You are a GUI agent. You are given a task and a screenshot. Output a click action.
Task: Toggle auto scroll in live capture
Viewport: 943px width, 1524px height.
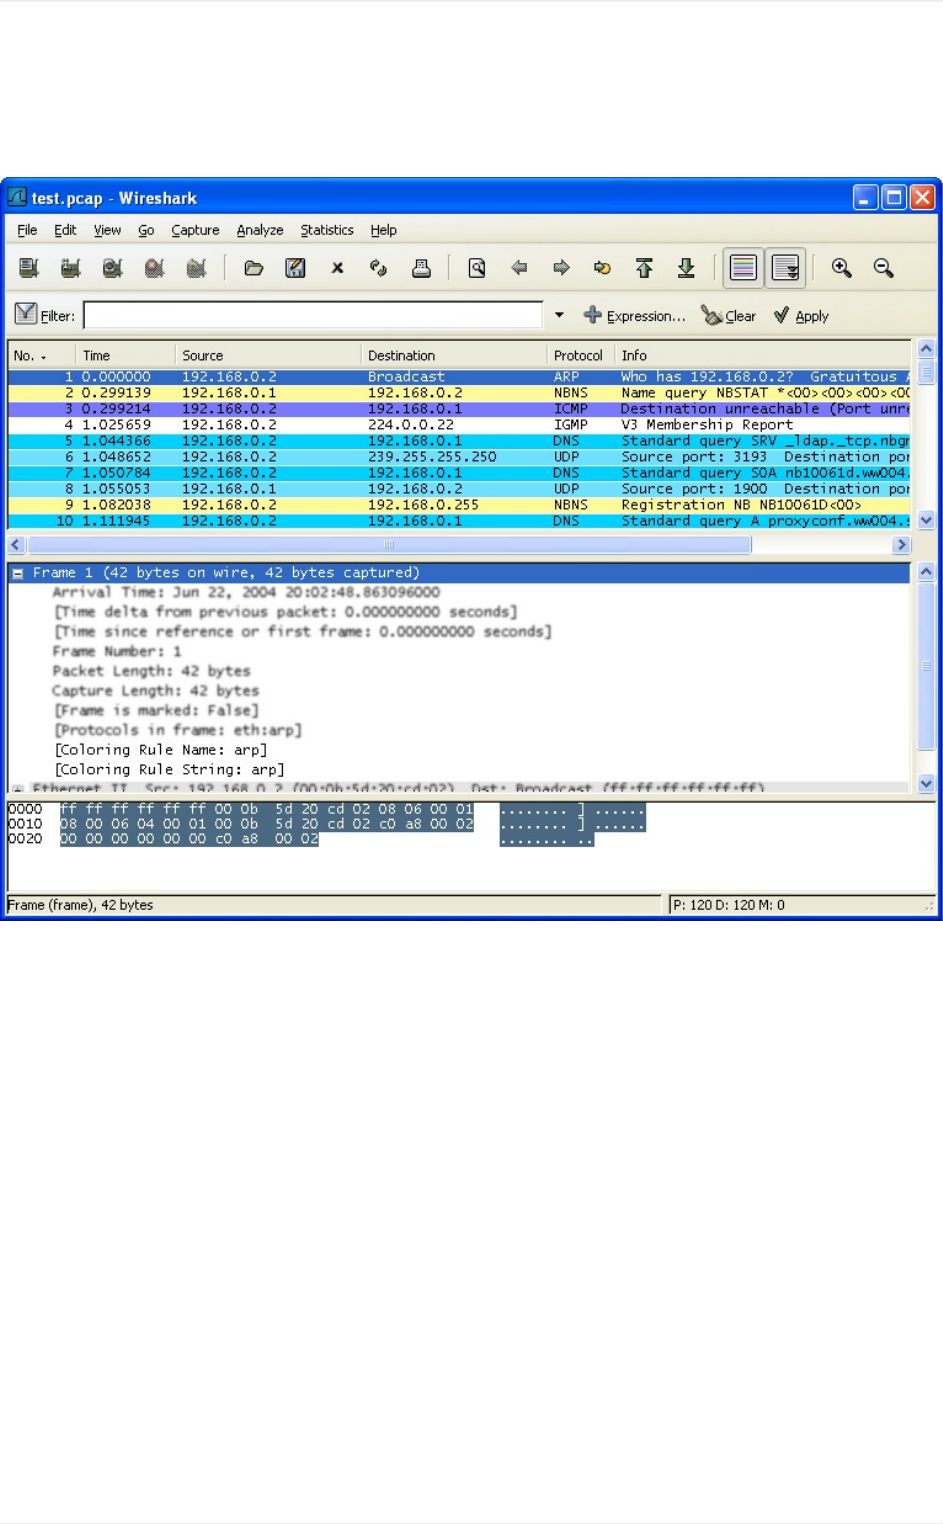(x=786, y=268)
